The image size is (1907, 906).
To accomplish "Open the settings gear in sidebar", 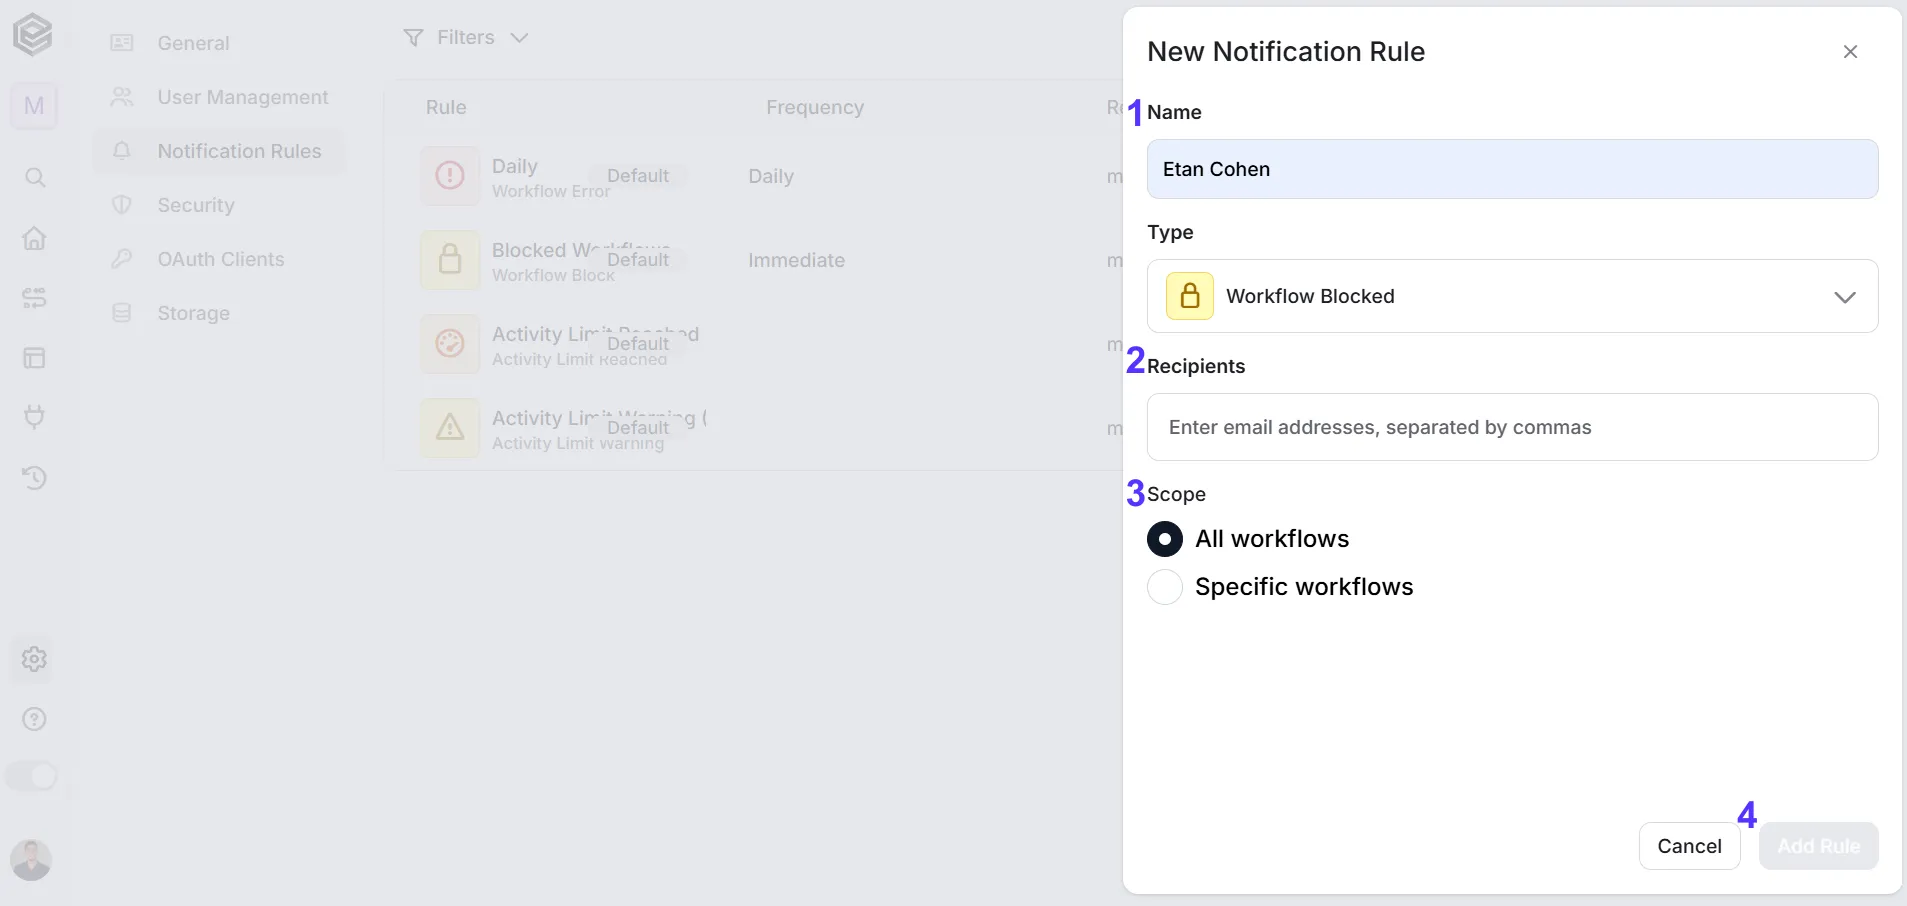I will 35,659.
